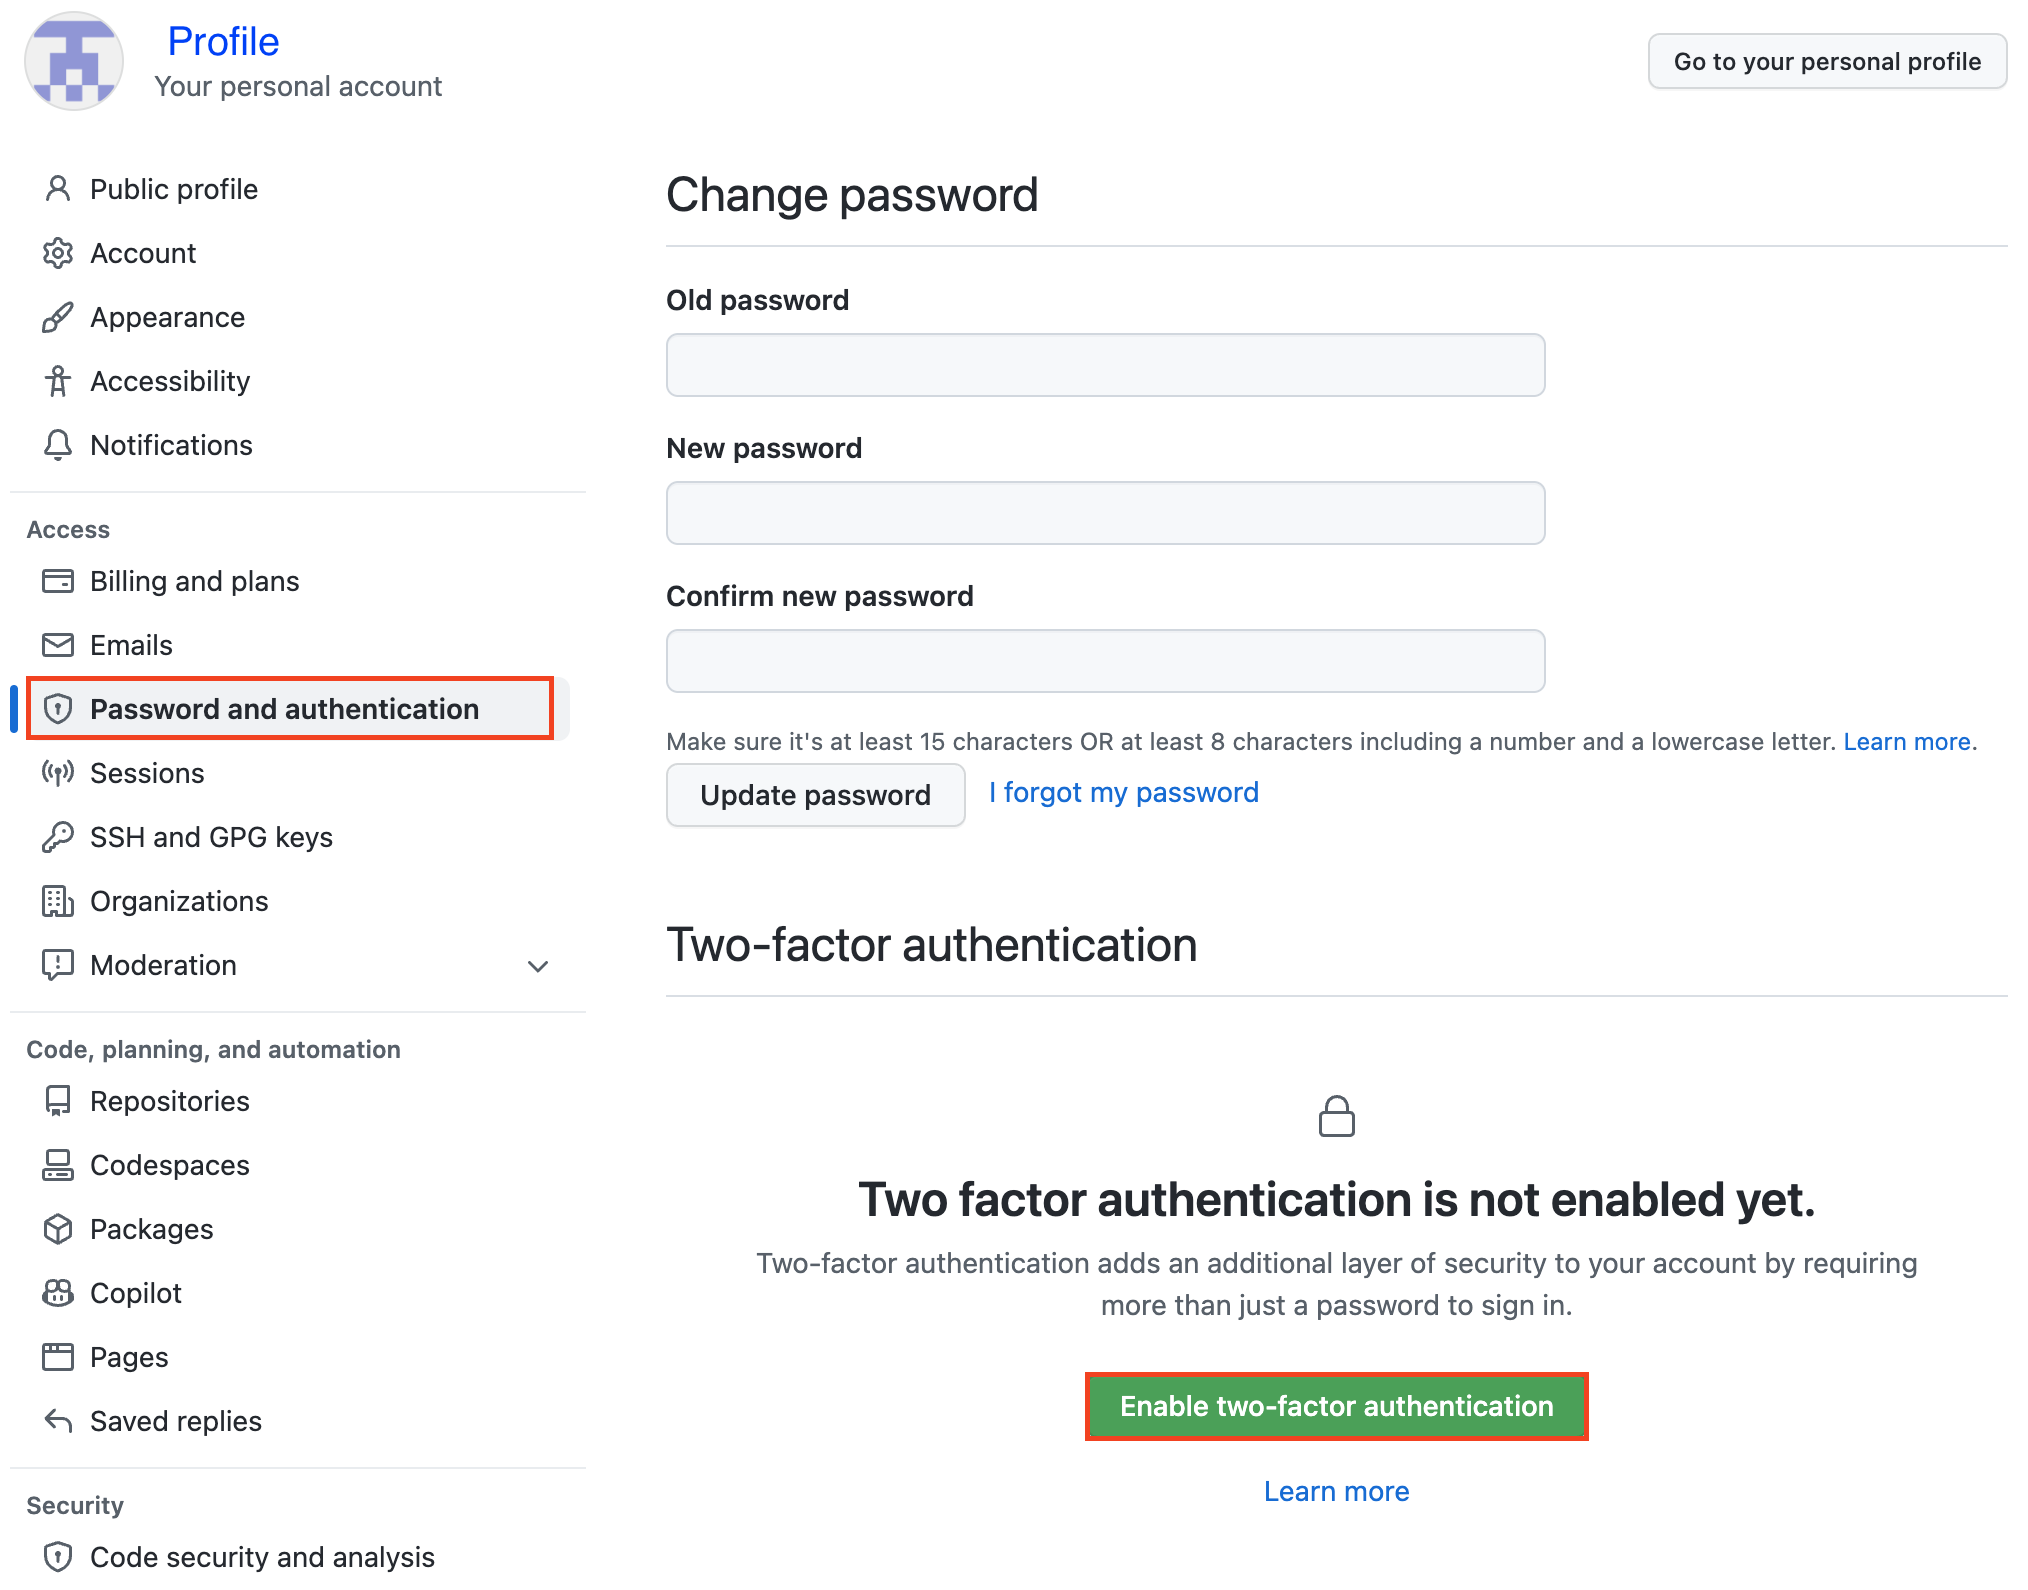Click the Copilot icon in the sidebar
The height and width of the screenshot is (1590, 2028).
pyautogui.click(x=58, y=1293)
